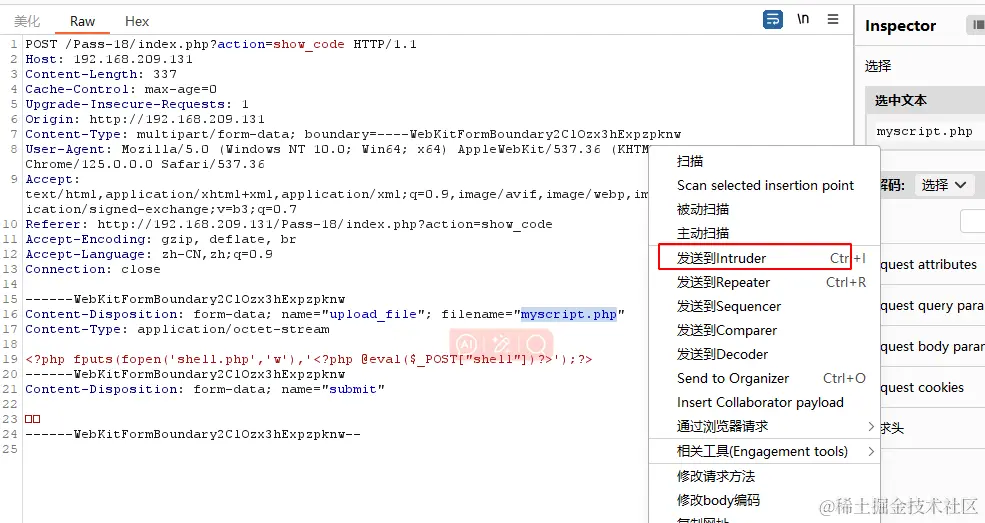Choose 发送到Comparer menu entry
This screenshot has height=523, width=985.
click(765, 330)
